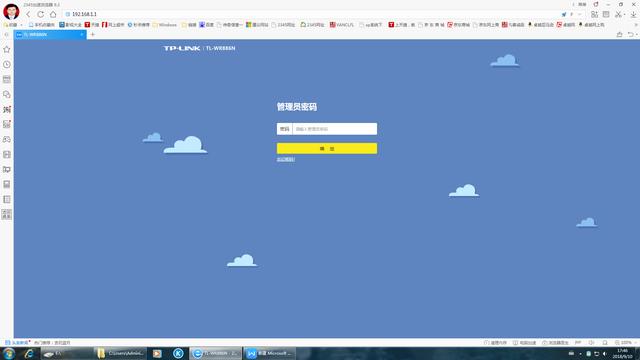Screen dimensions: 640x360
Task: Open Internet Explorer from the taskbar
Action: tap(29, 353)
